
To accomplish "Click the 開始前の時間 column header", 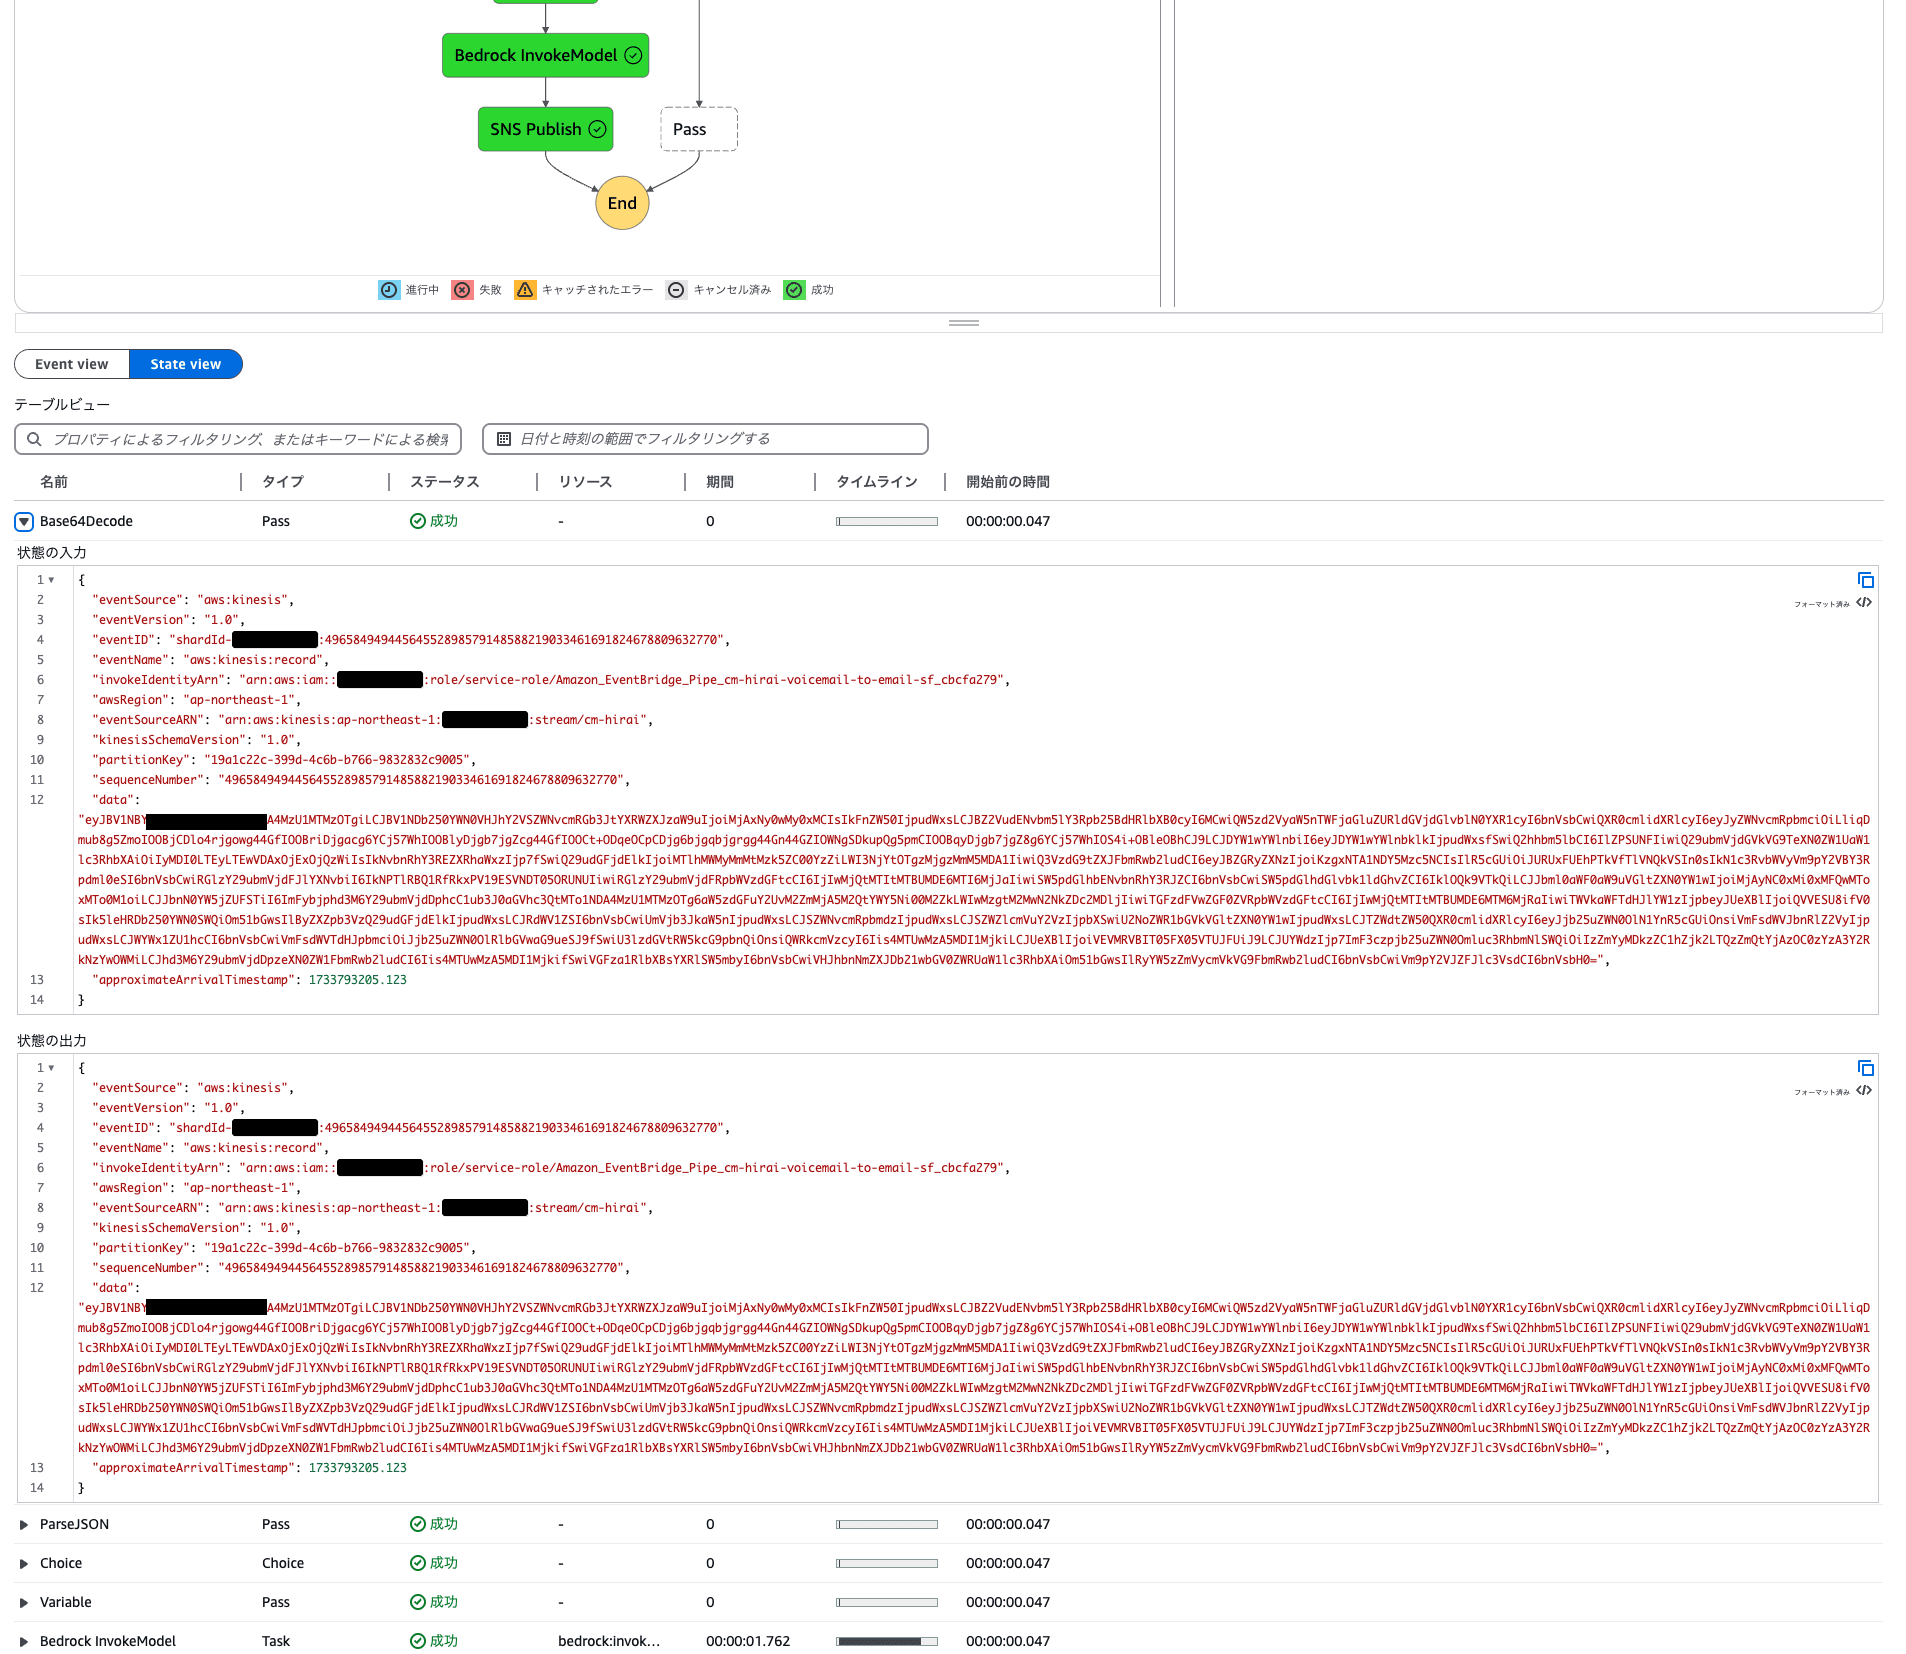I will click(1008, 482).
